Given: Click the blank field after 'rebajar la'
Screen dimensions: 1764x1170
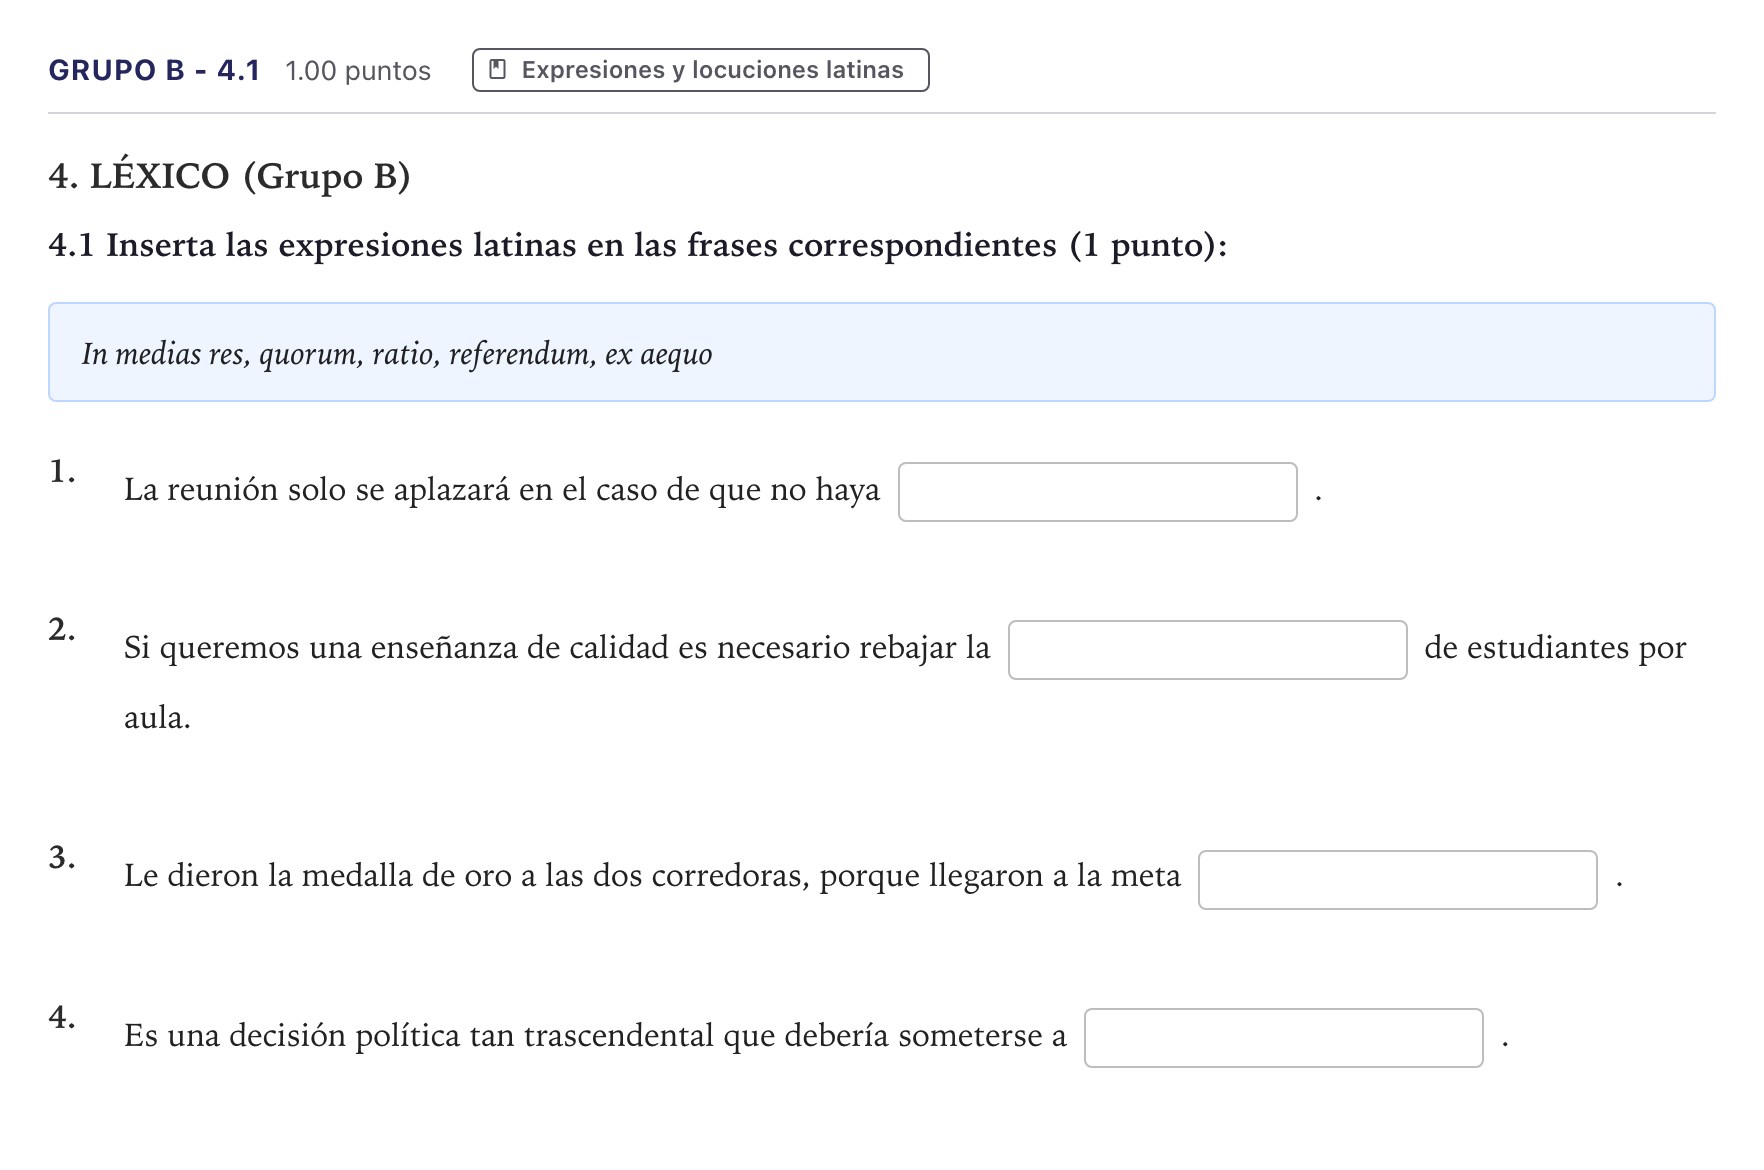Looking at the screenshot, I should [1207, 650].
